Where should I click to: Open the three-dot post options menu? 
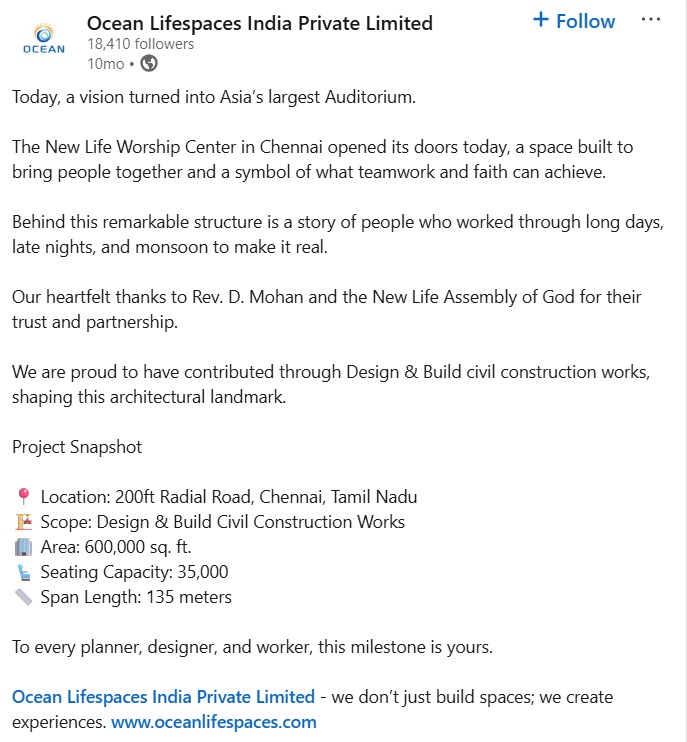pyautogui.click(x=651, y=20)
